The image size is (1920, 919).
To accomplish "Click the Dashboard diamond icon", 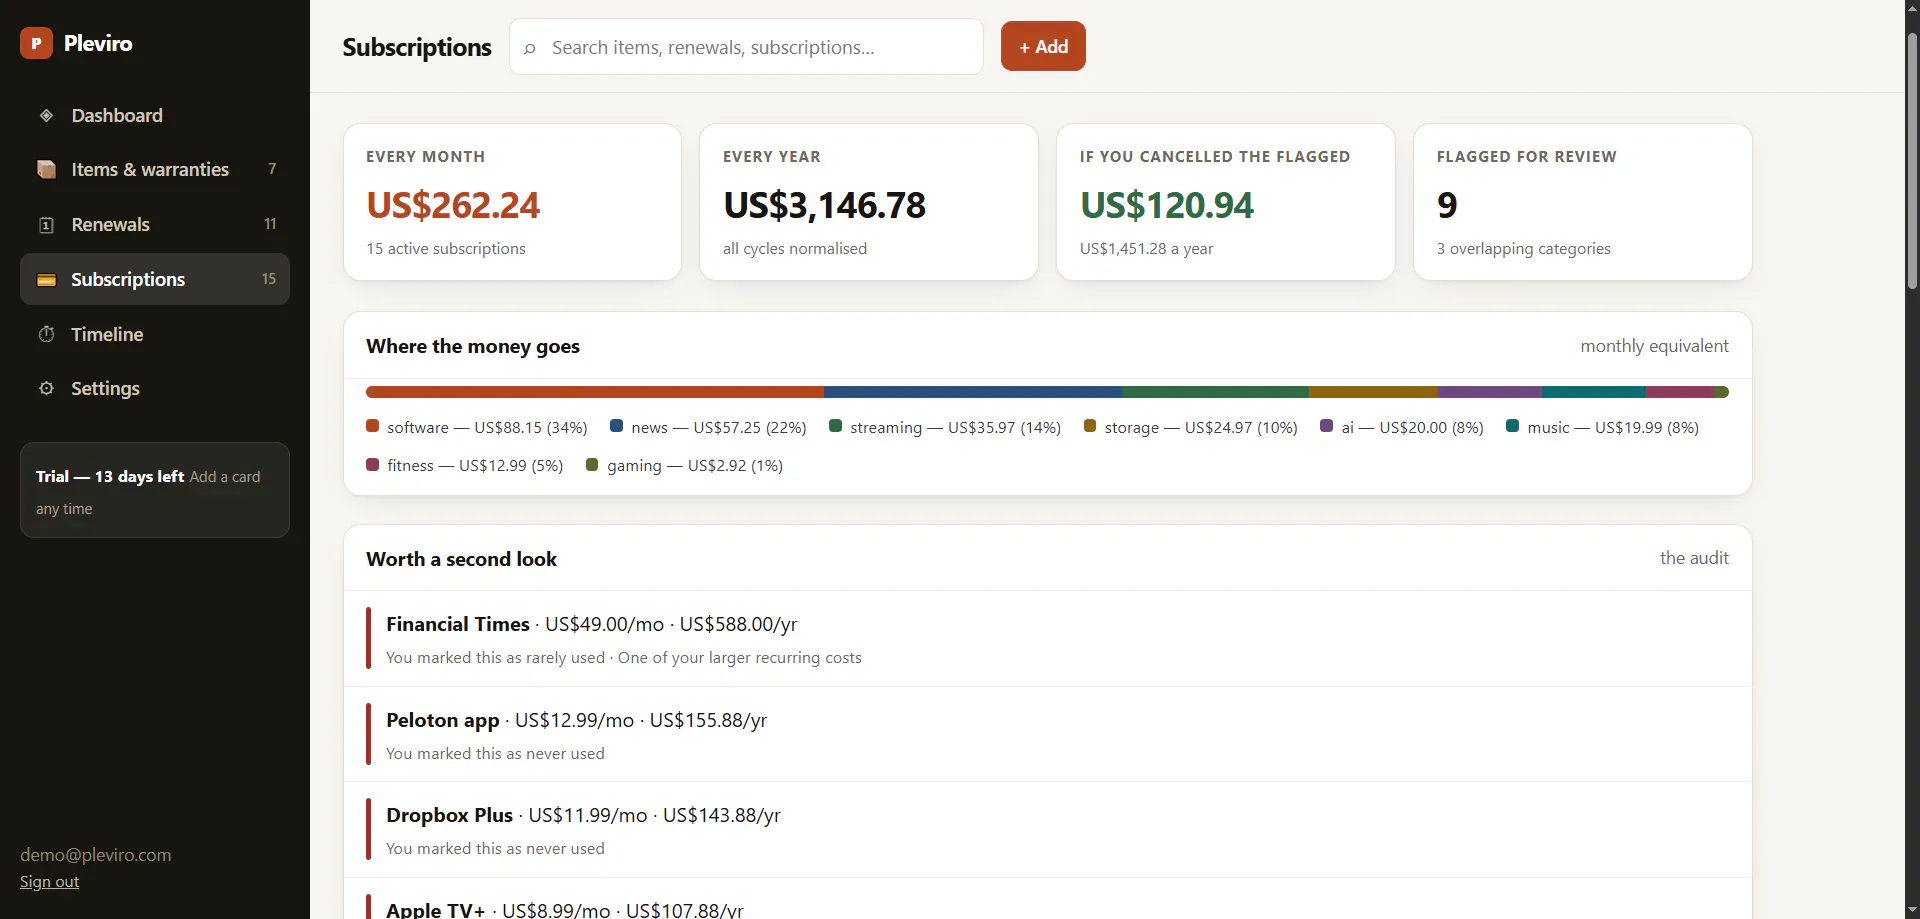I will click(x=46, y=115).
